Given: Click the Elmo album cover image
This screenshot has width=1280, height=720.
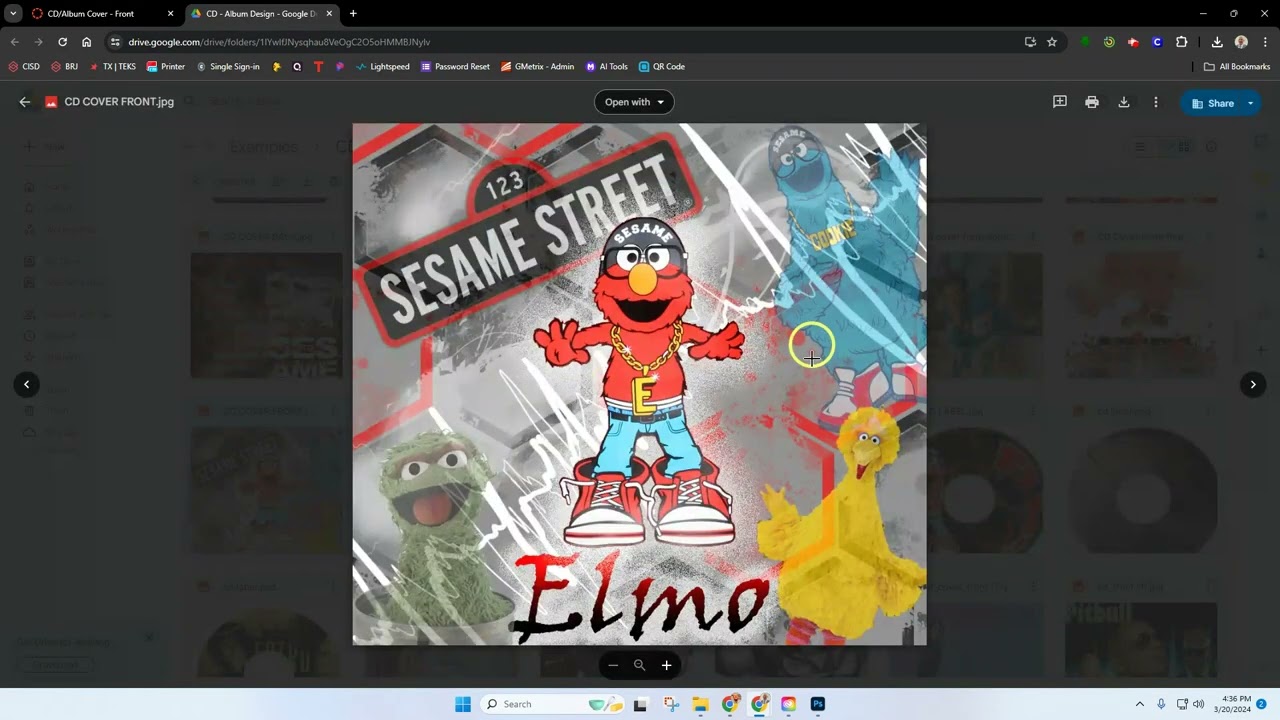Looking at the screenshot, I should tap(639, 384).
